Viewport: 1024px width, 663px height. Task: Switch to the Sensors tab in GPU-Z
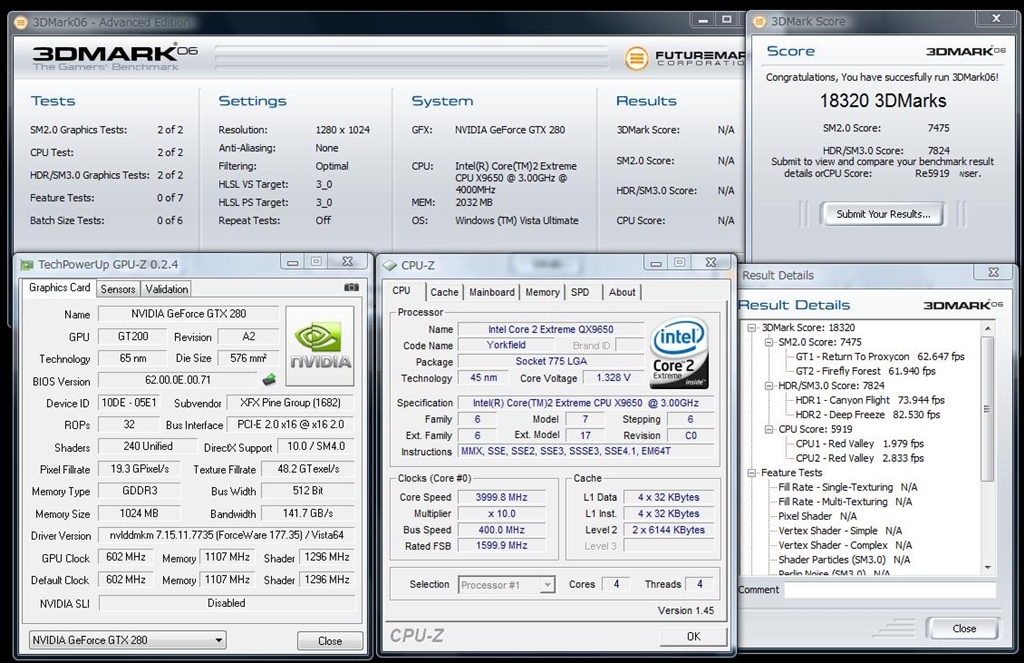point(118,289)
